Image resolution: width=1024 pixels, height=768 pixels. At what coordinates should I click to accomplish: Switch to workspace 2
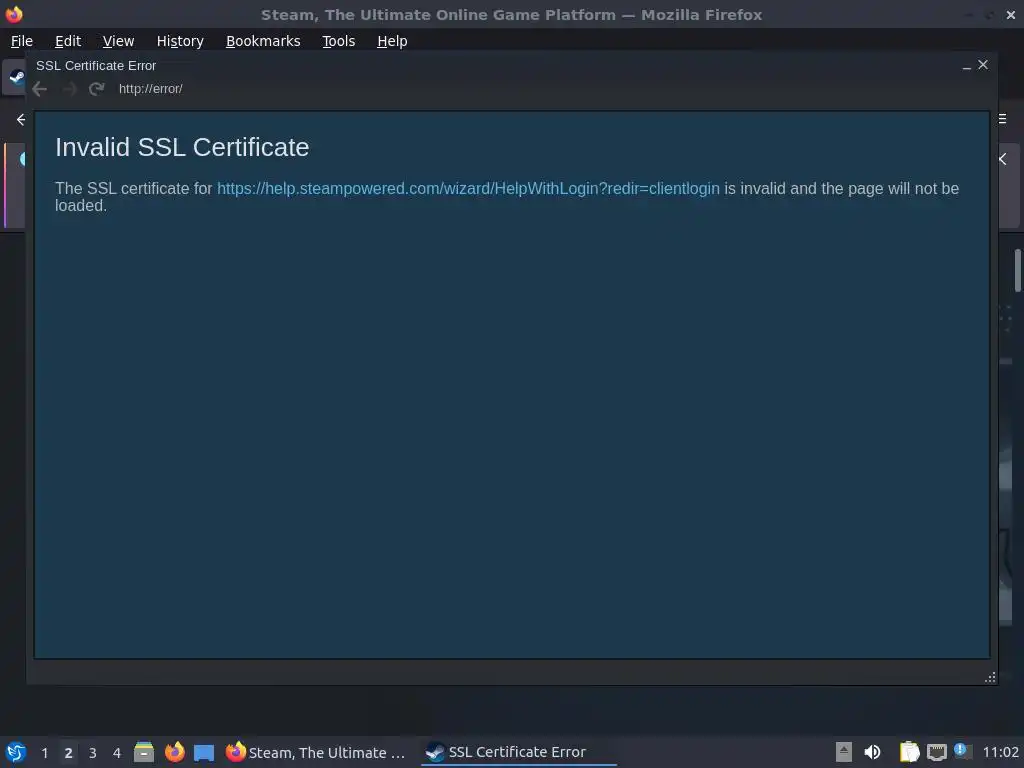click(x=68, y=753)
